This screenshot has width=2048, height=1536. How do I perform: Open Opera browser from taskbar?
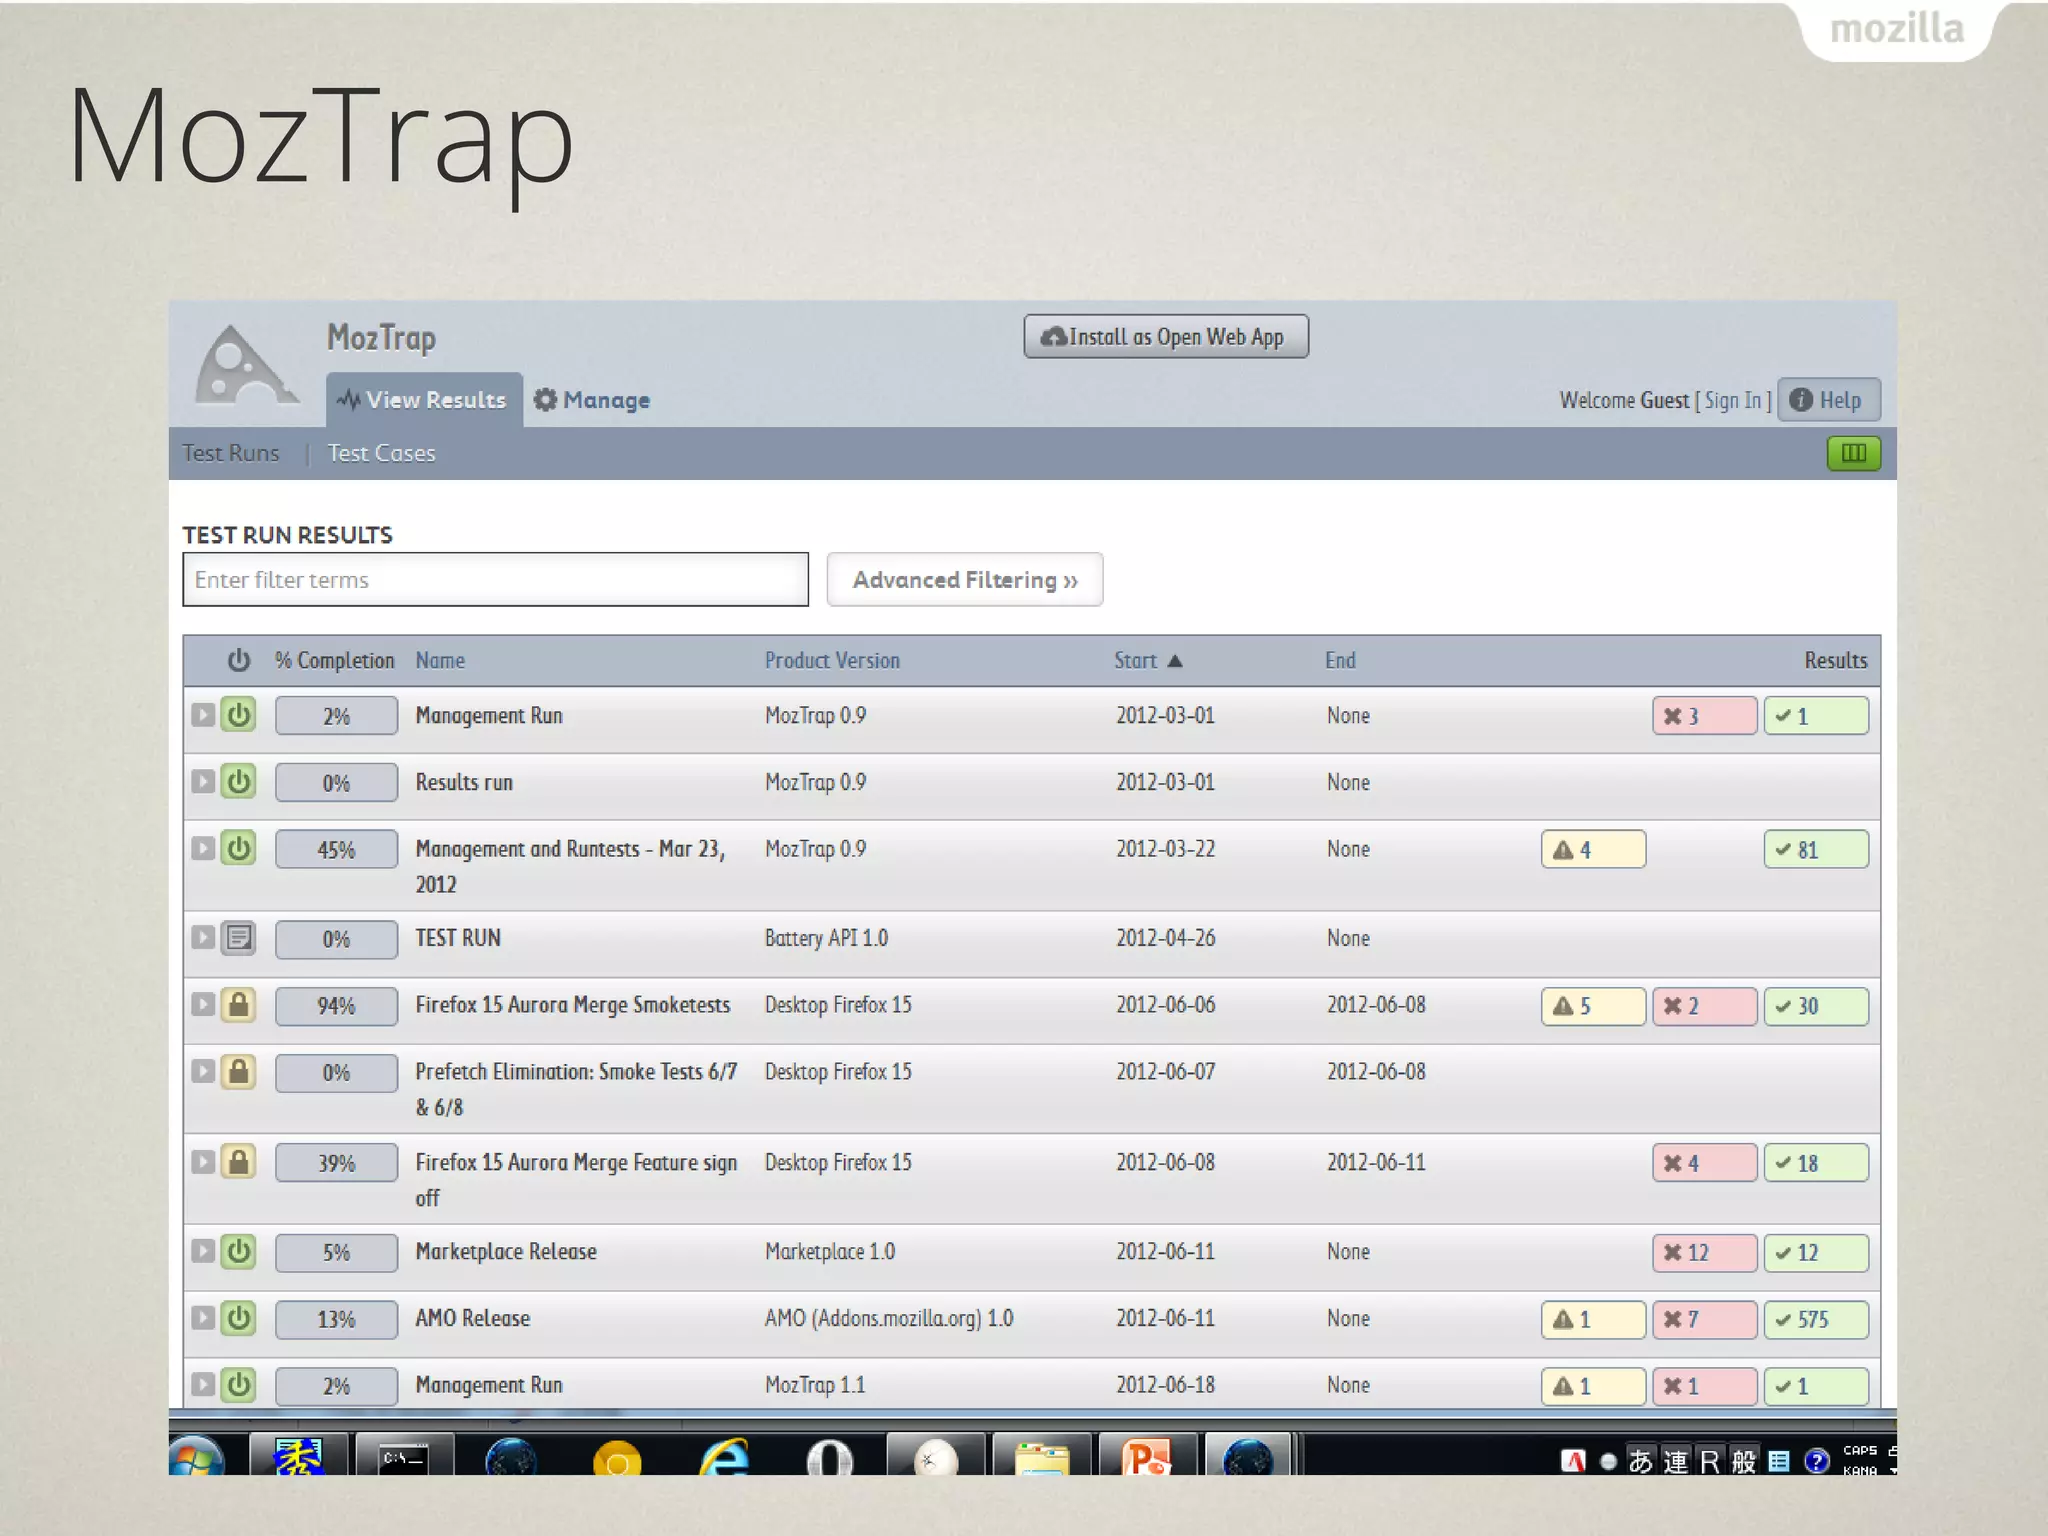[x=830, y=1458]
